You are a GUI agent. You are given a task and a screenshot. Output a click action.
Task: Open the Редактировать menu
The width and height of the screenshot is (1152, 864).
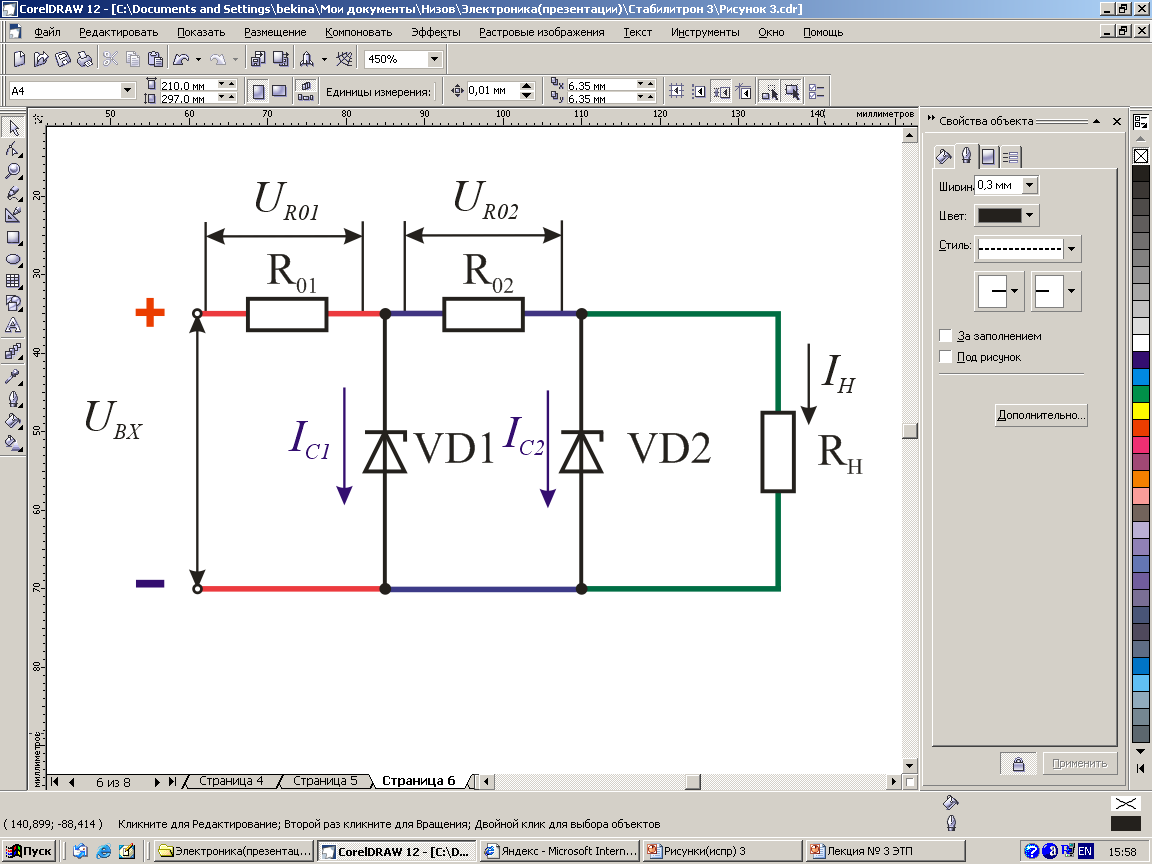(x=118, y=32)
